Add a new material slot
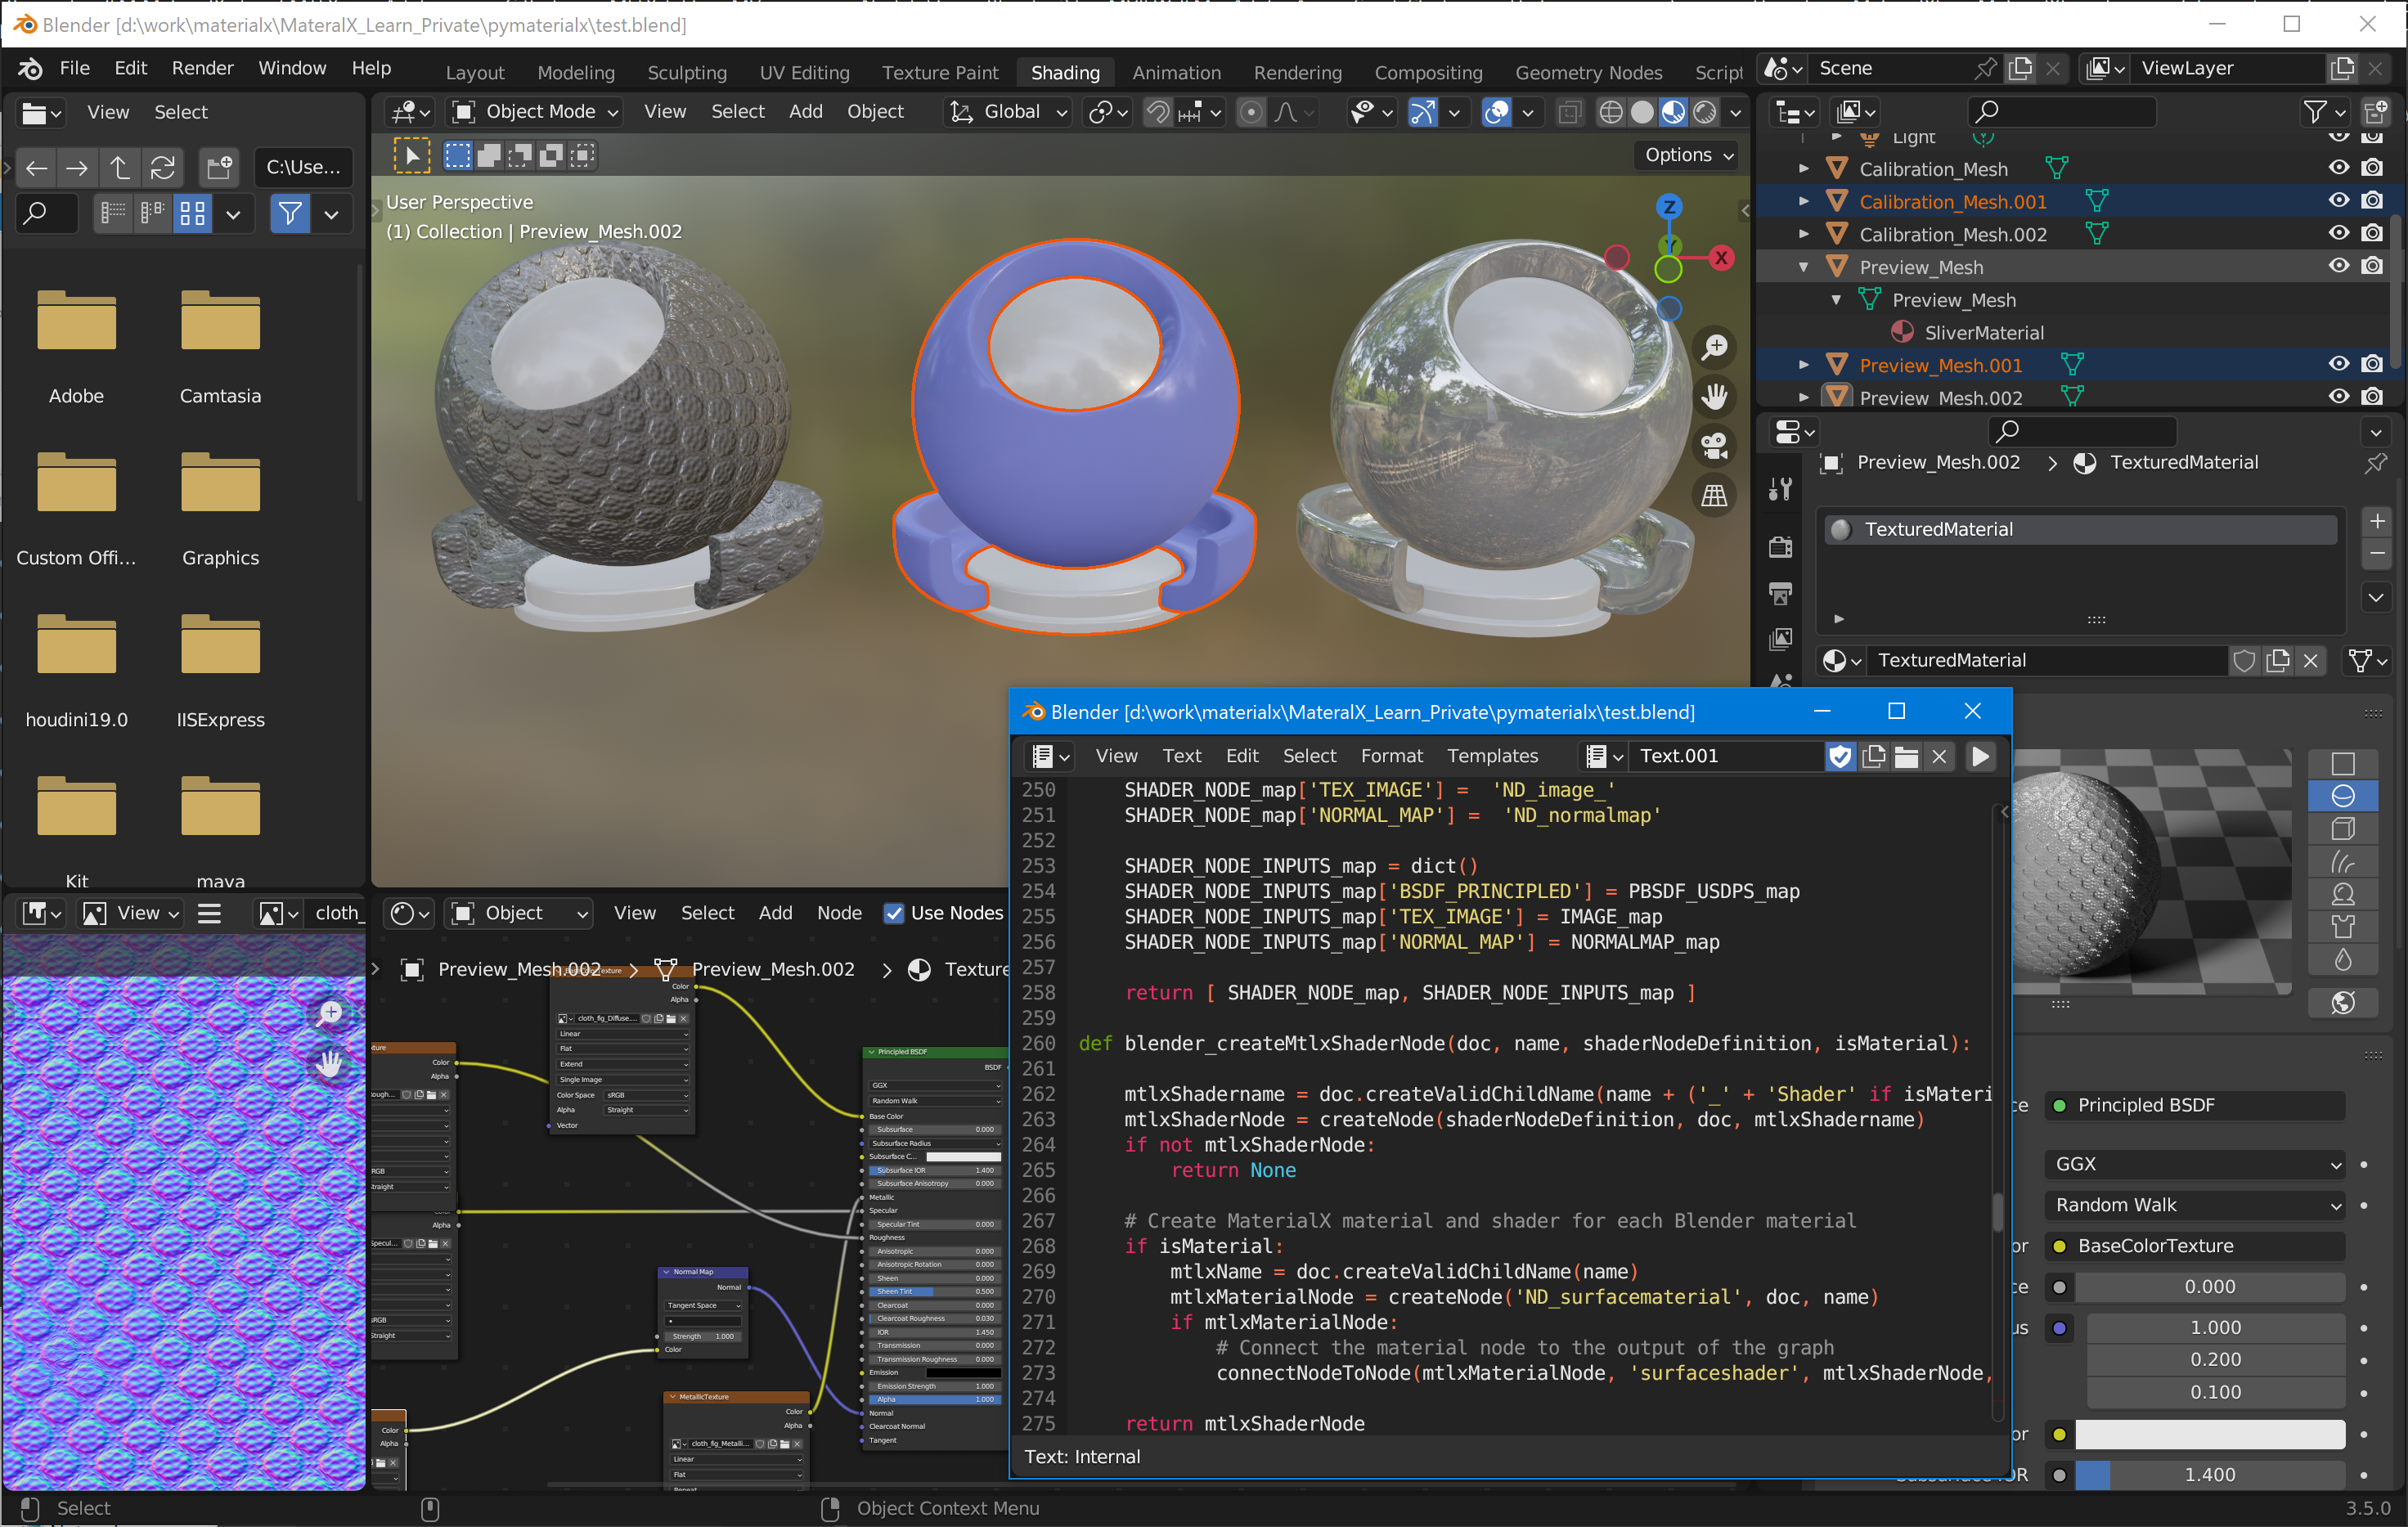The width and height of the screenshot is (2408, 1527). point(2376,521)
